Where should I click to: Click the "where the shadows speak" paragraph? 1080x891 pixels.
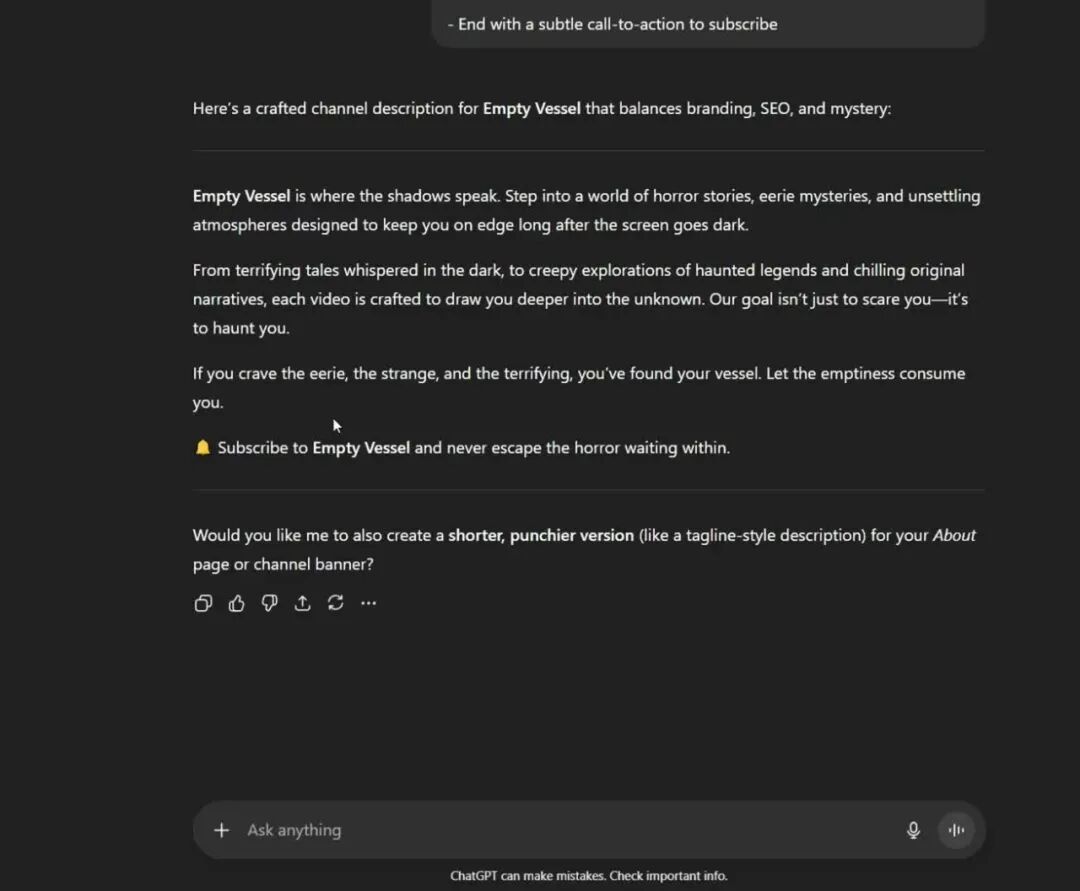[586, 210]
